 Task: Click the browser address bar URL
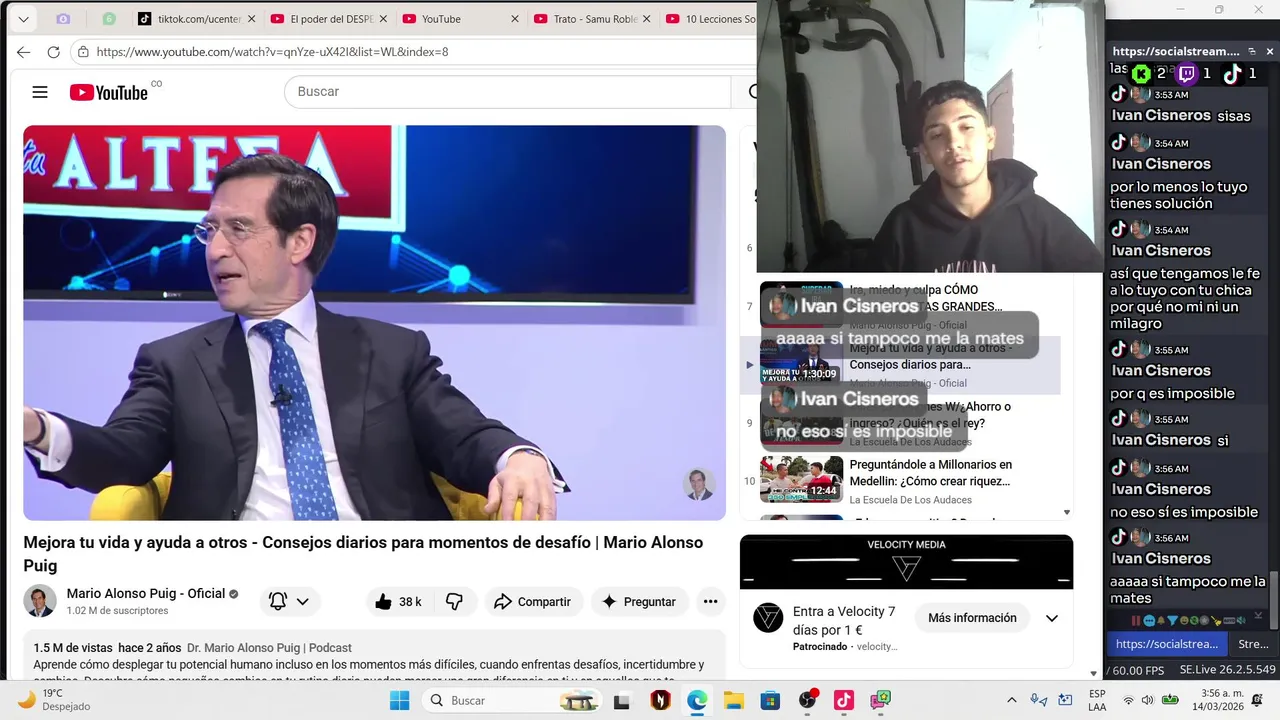click(272, 52)
